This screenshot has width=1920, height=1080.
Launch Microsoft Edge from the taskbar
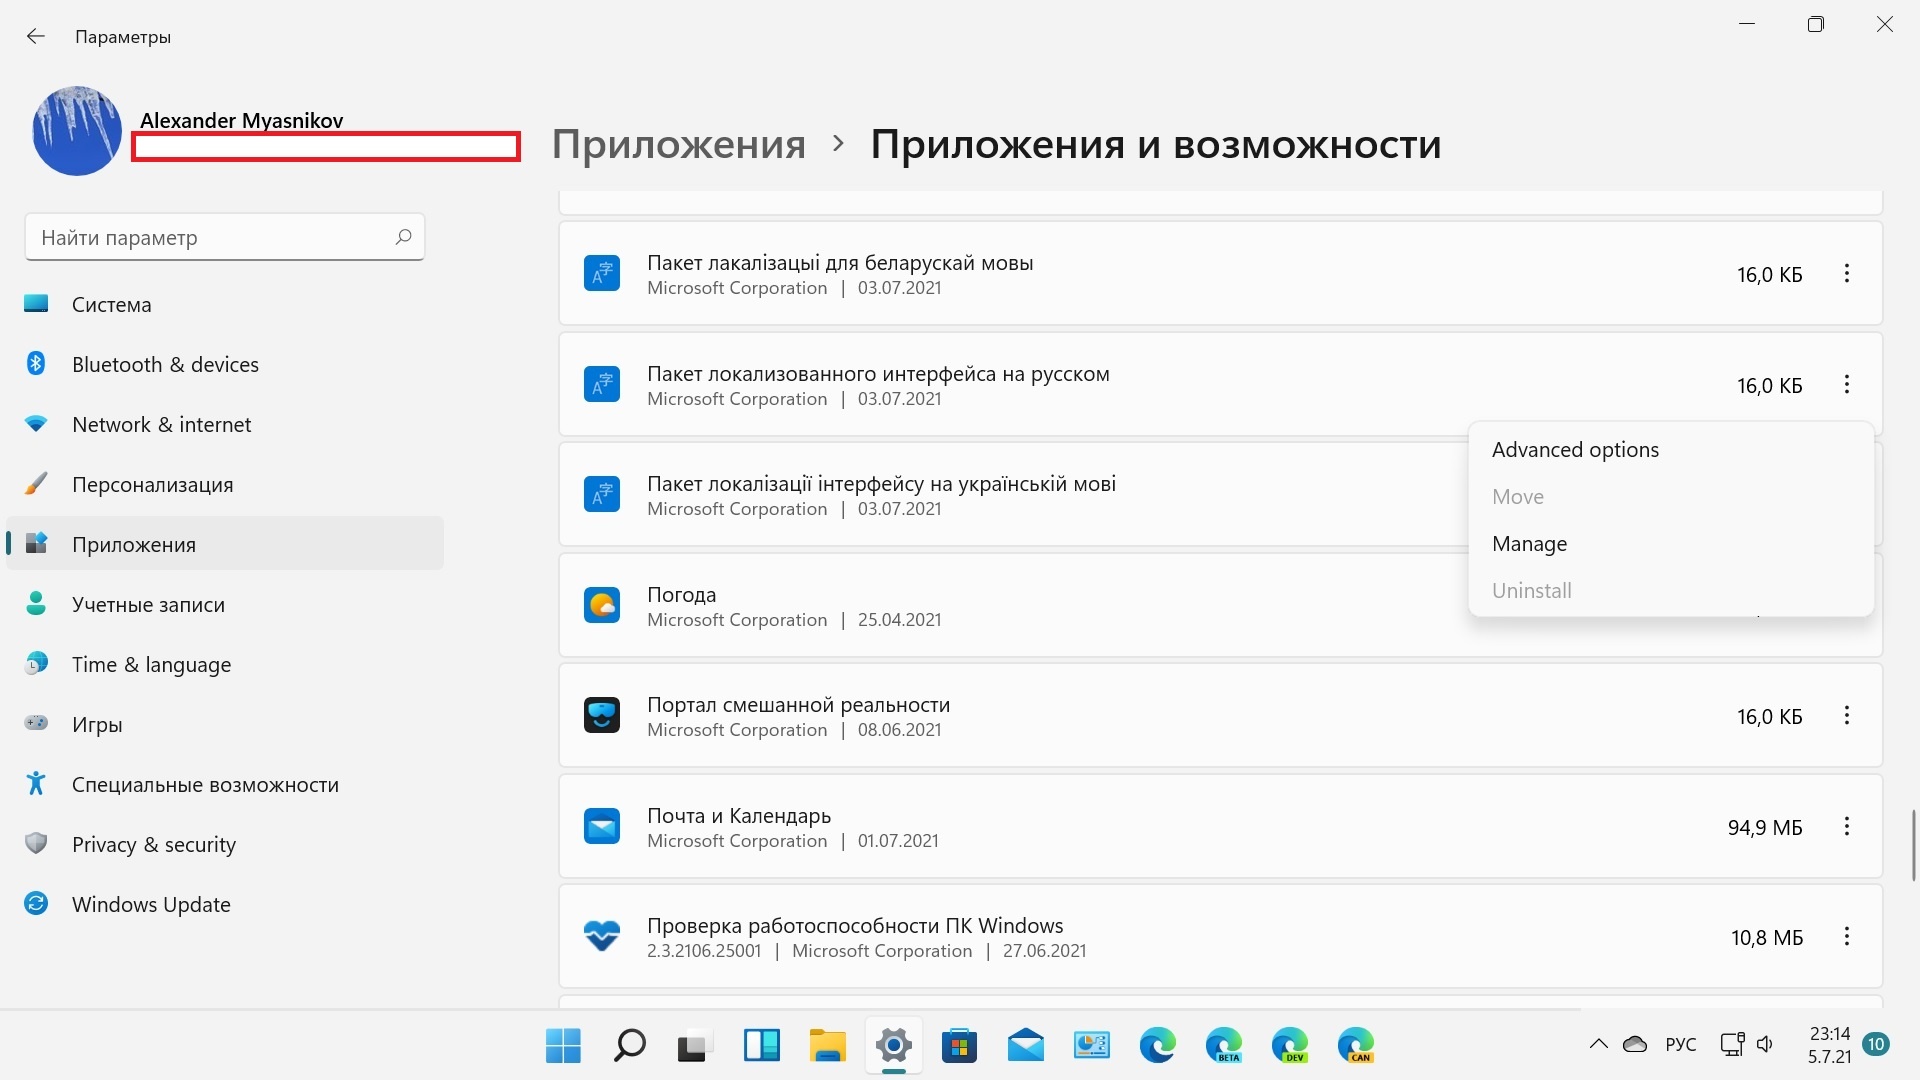coord(1157,1045)
